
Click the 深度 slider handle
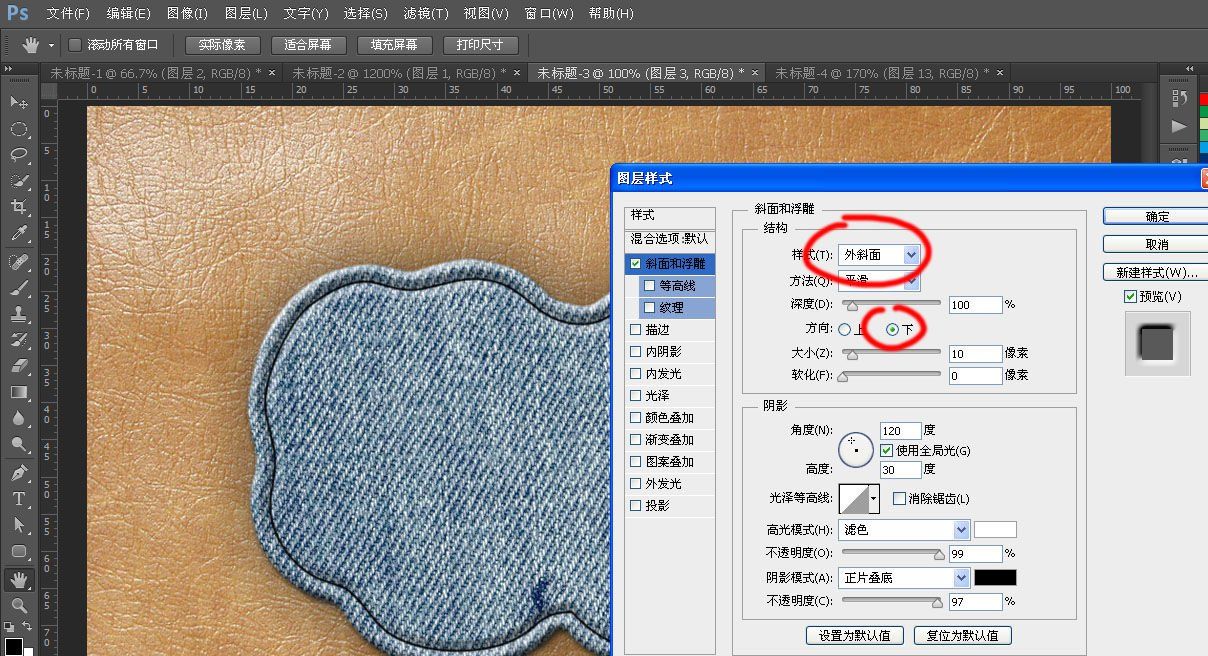click(851, 306)
